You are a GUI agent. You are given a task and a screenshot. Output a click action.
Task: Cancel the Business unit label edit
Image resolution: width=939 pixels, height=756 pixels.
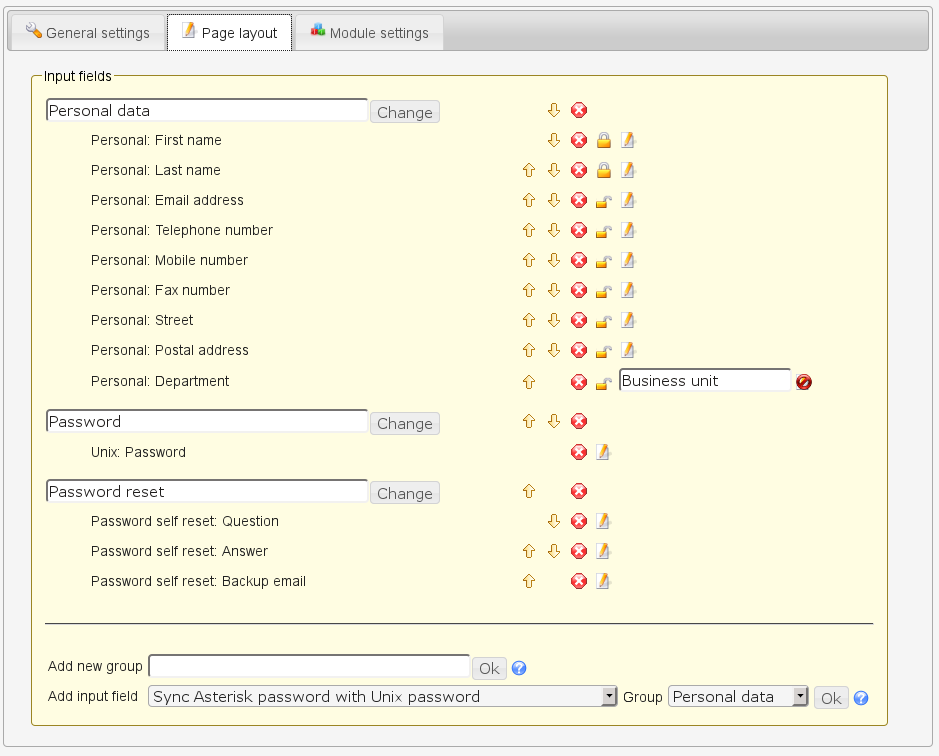tap(804, 381)
